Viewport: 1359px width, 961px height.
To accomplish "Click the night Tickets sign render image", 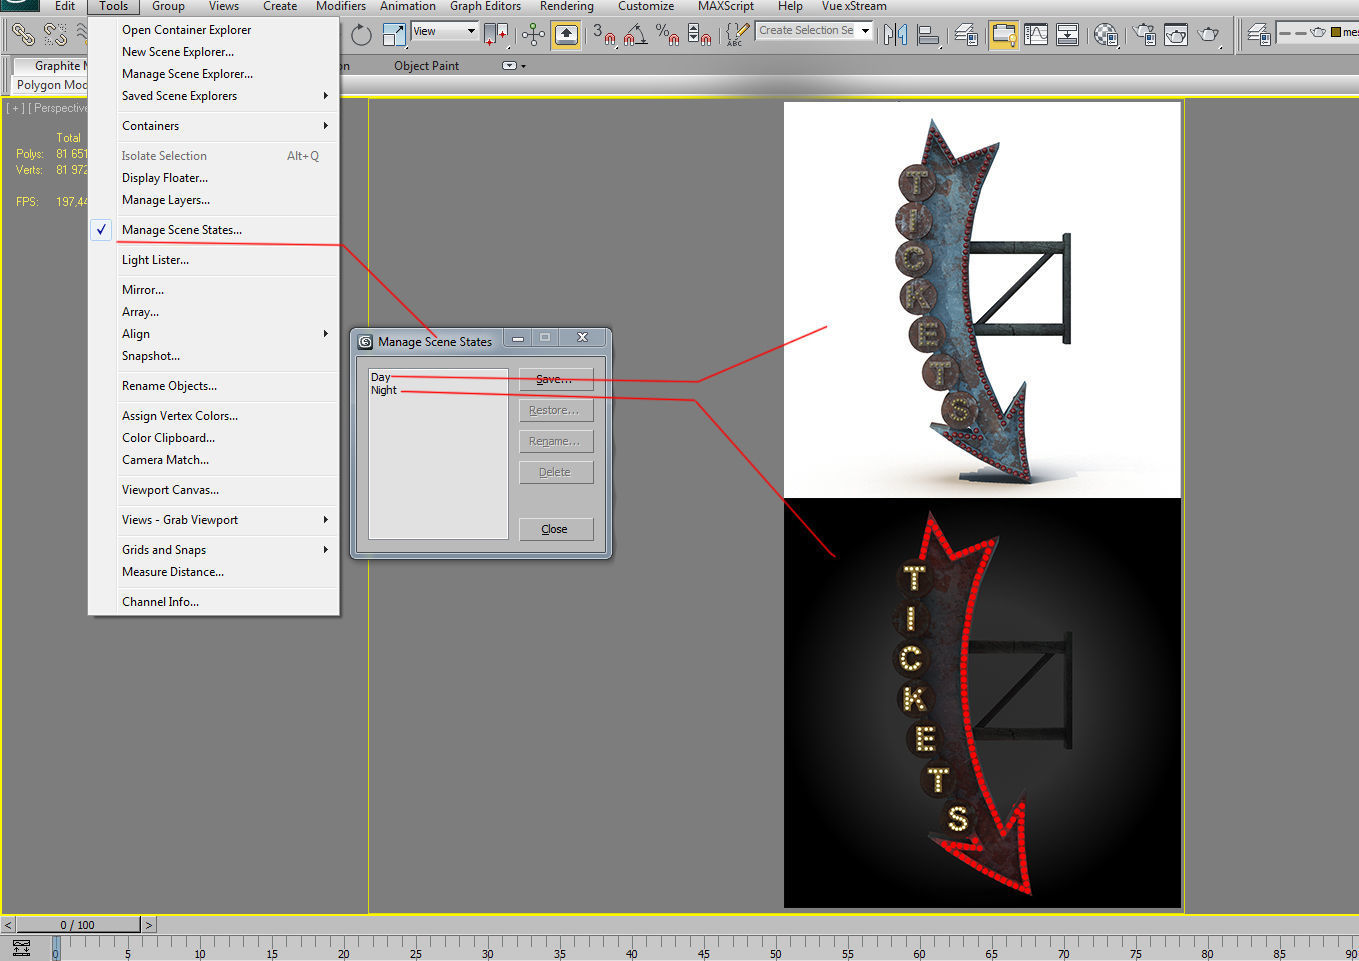I will click(982, 703).
